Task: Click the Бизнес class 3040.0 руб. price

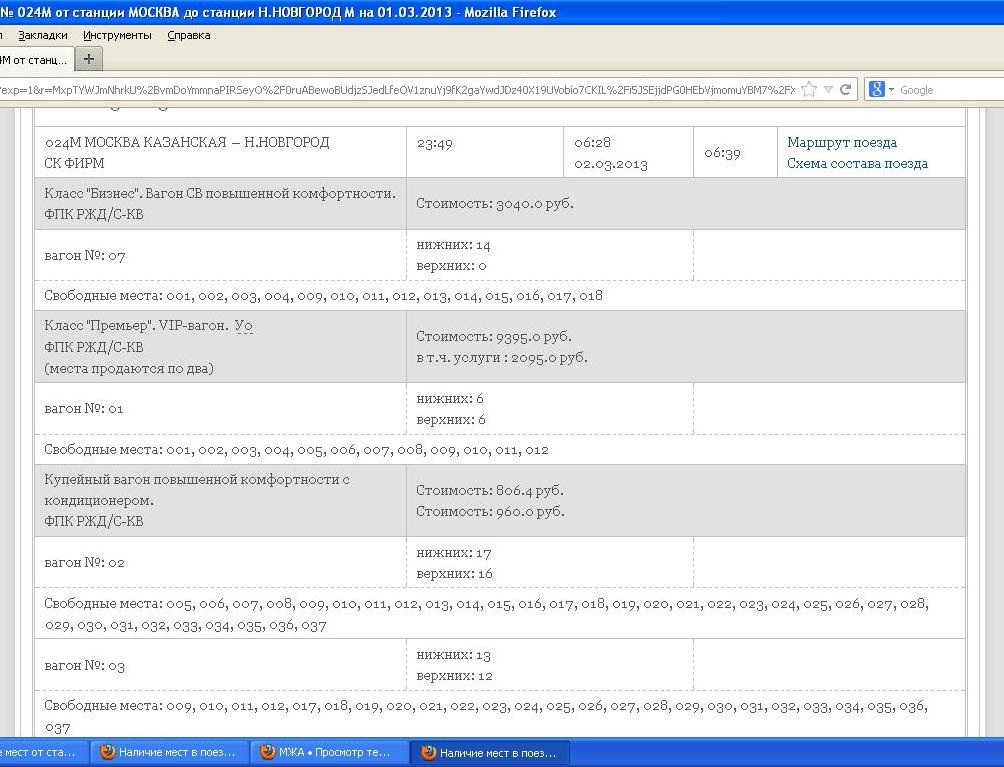Action: click(x=495, y=204)
